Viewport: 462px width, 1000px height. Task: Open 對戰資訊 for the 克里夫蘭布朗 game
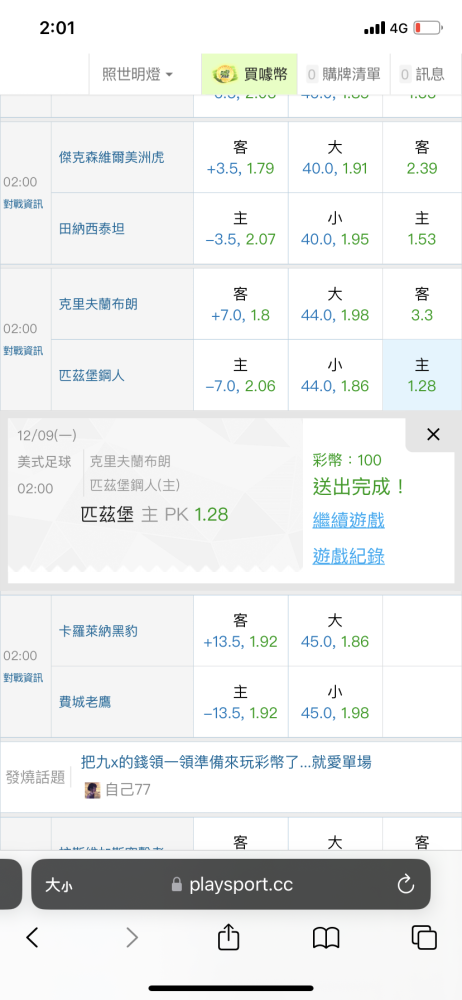click(23, 350)
